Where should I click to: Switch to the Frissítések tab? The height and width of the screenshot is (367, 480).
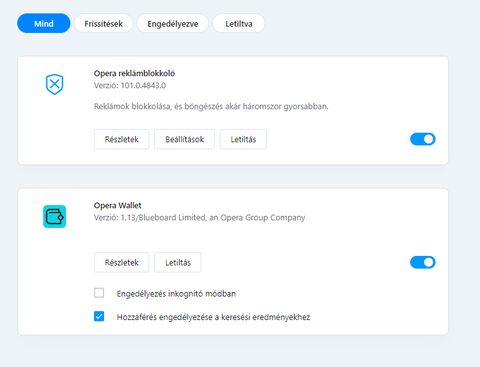pyautogui.click(x=103, y=23)
